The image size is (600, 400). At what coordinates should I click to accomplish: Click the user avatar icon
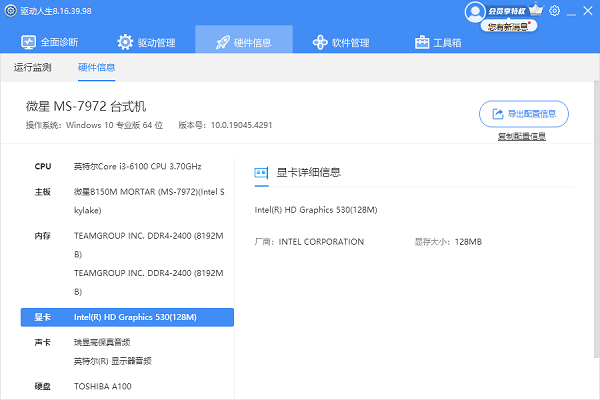475,11
